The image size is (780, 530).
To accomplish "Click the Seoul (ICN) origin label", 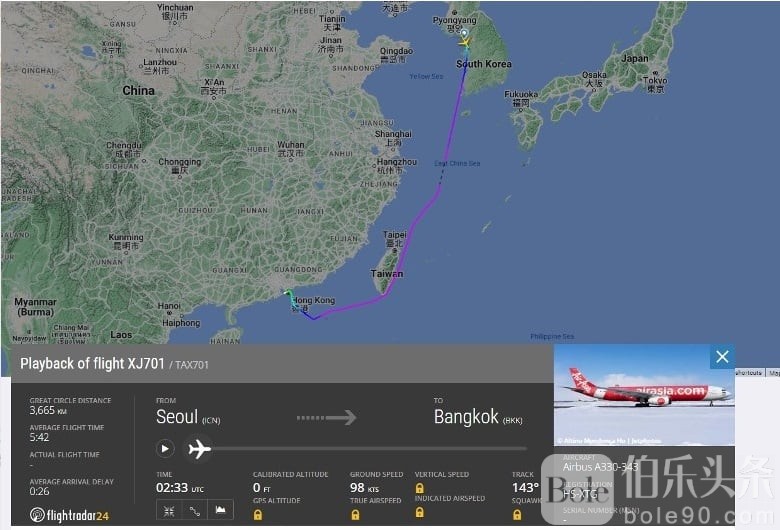I will pyautogui.click(x=188, y=417).
